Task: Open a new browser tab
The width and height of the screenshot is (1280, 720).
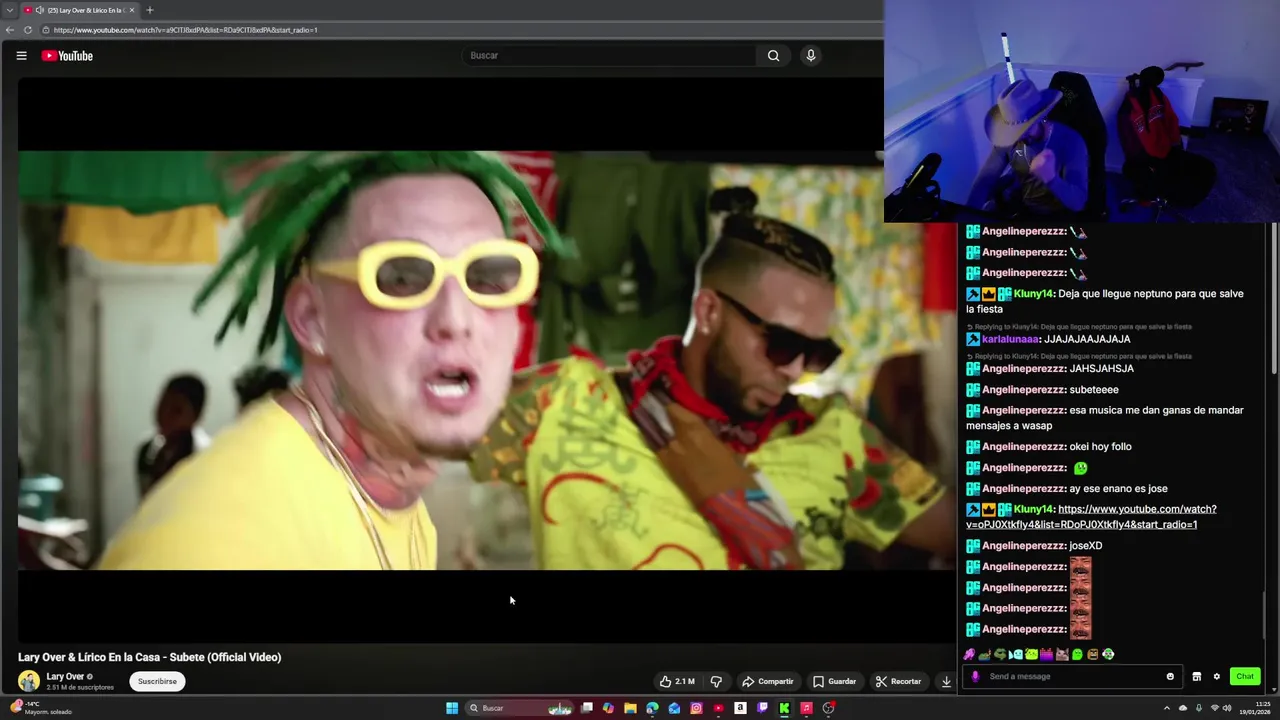Action: [150, 10]
